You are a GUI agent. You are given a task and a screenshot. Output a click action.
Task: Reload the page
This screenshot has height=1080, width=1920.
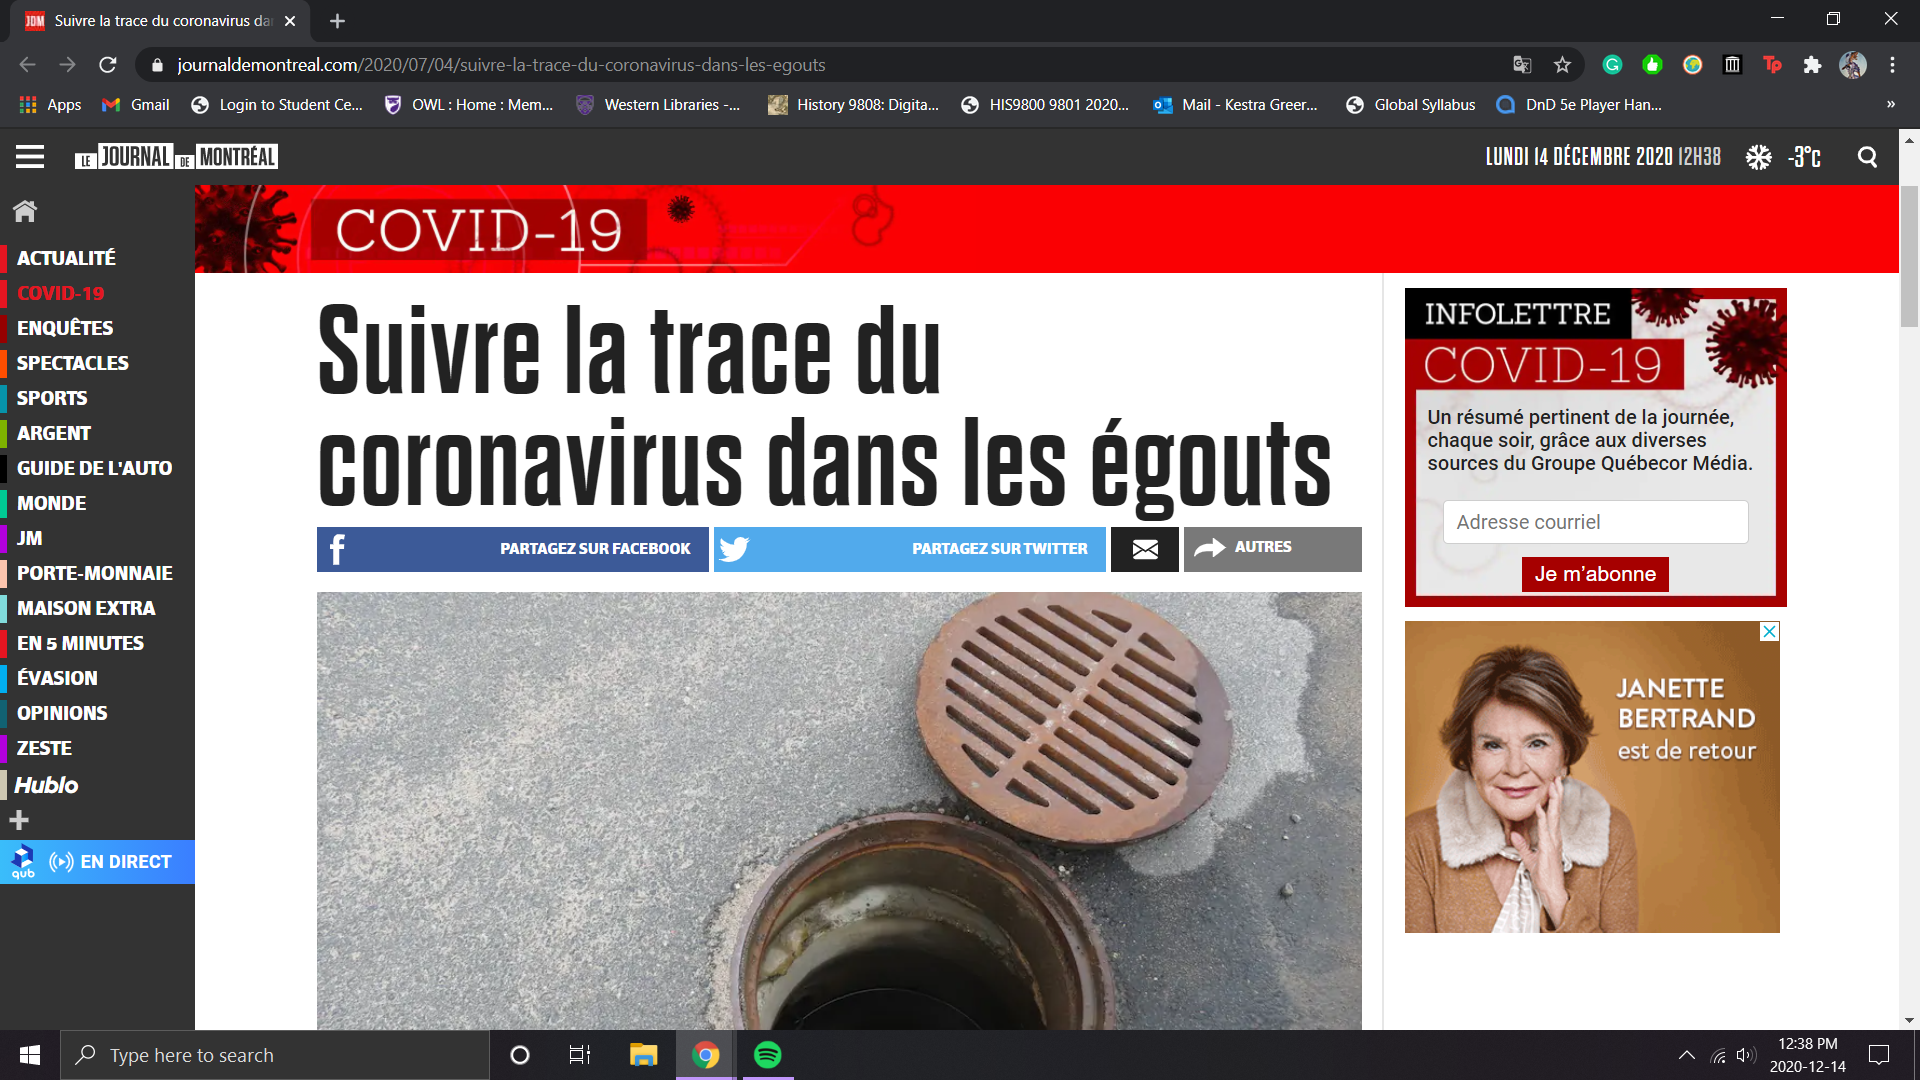tap(108, 65)
